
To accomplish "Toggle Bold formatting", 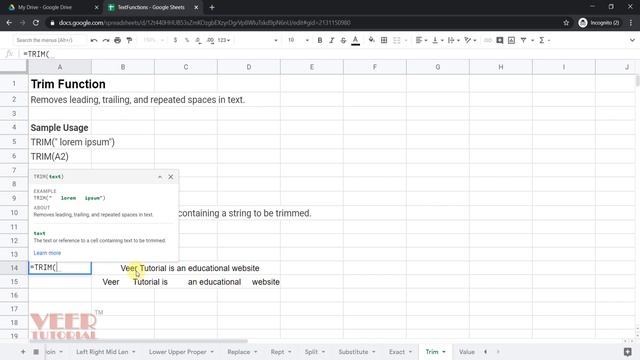I will [x=320, y=40].
